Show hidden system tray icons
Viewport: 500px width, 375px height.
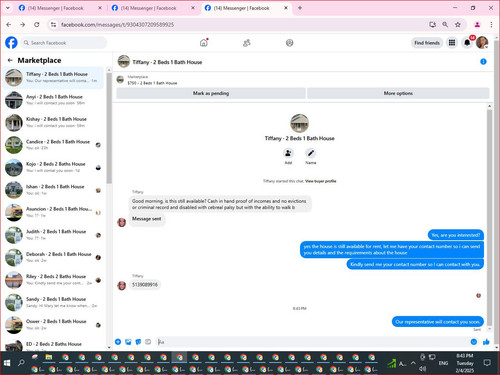pos(413,363)
